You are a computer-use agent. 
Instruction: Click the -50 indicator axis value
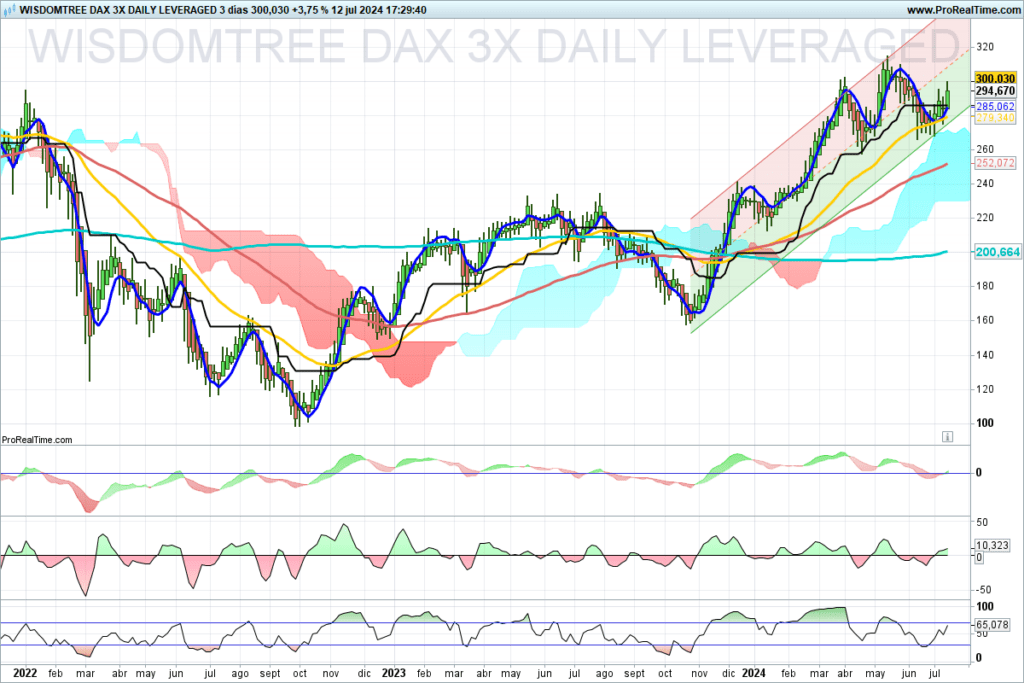[x=982, y=590]
